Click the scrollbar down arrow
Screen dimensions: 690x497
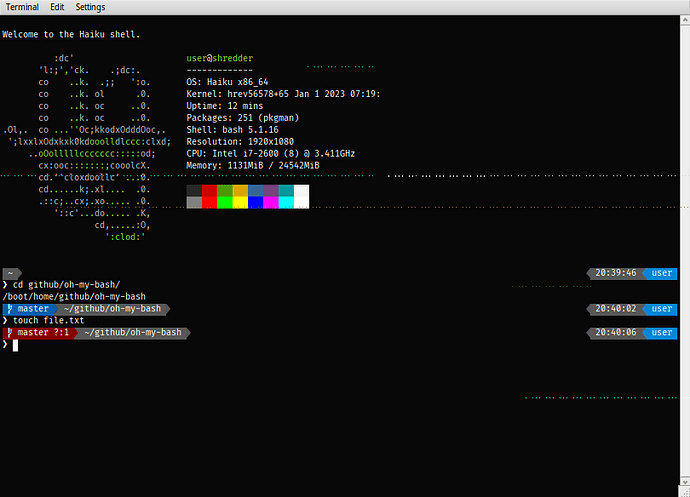coord(685,481)
